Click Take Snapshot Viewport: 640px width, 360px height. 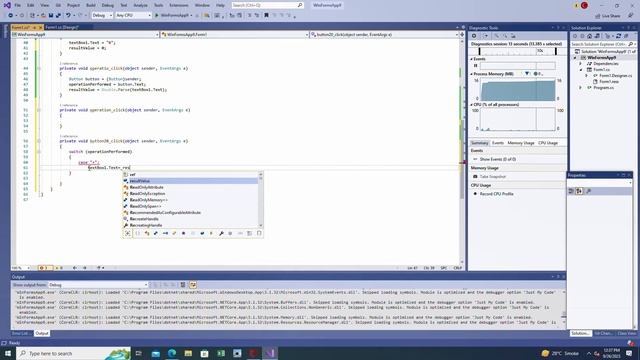(x=493, y=177)
